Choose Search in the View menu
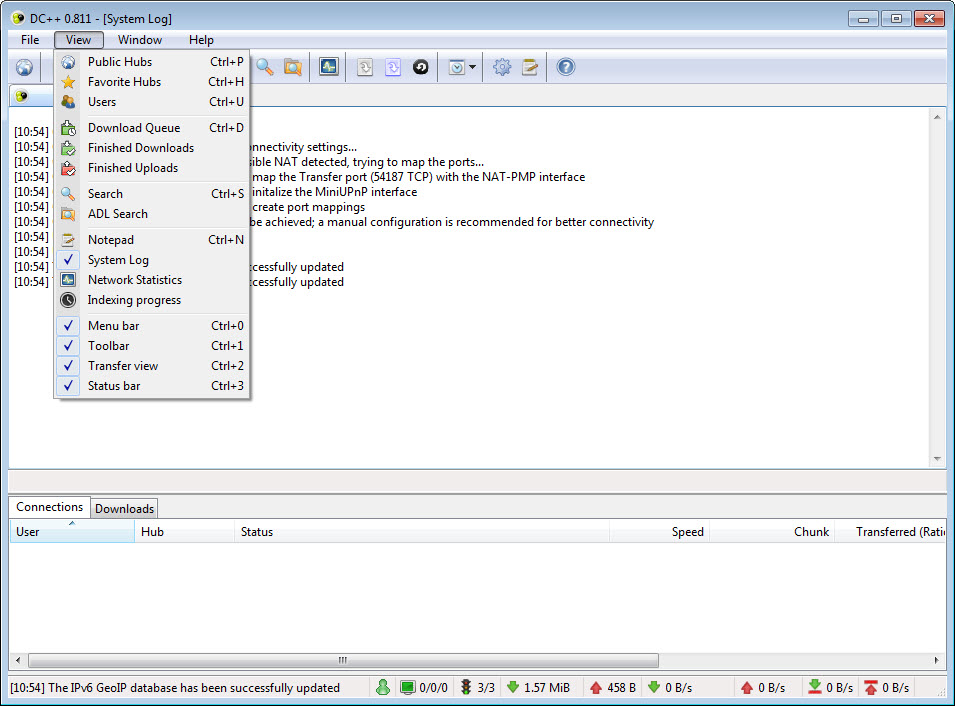955x706 pixels. (152, 194)
